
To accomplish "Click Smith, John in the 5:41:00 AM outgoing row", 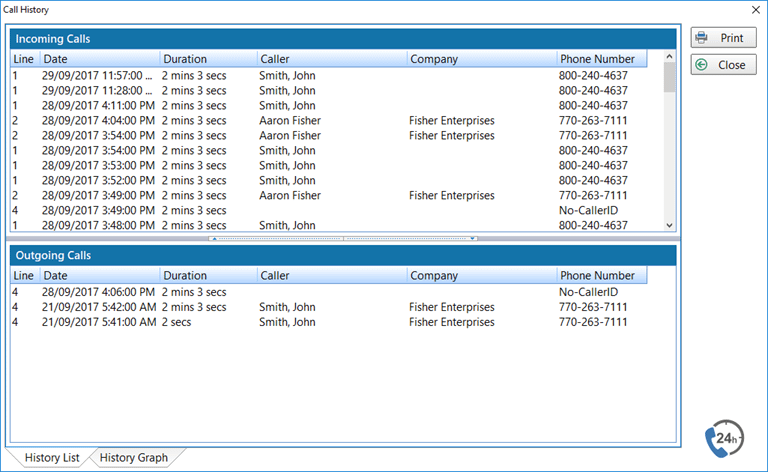I will click(x=287, y=322).
